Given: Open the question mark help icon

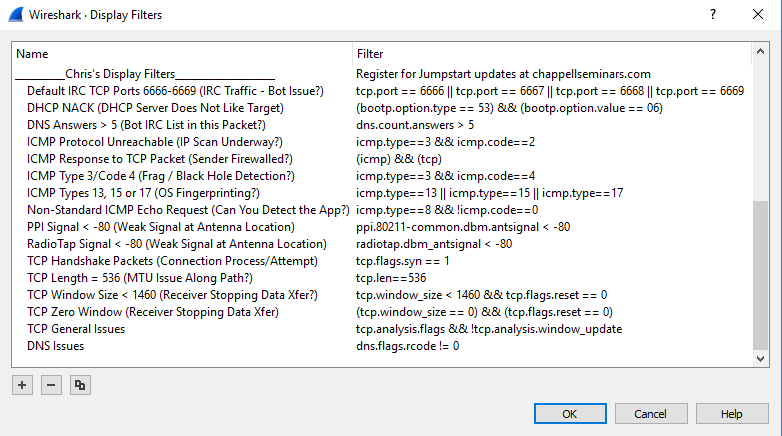Looking at the screenshot, I should 713,14.
